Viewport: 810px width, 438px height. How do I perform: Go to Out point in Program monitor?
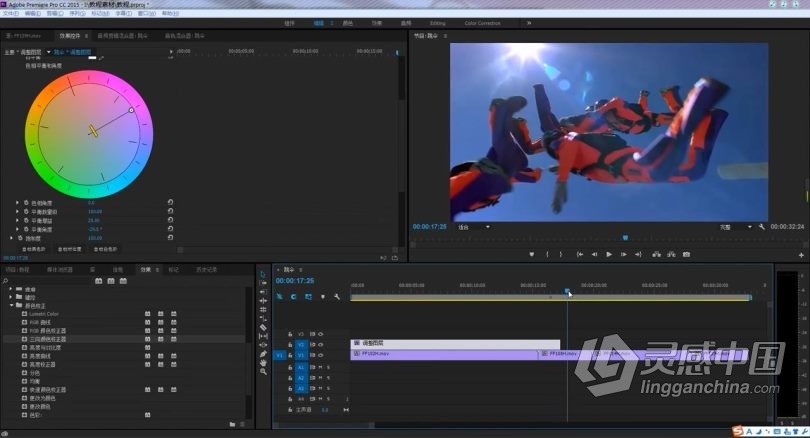tap(638, 254)
